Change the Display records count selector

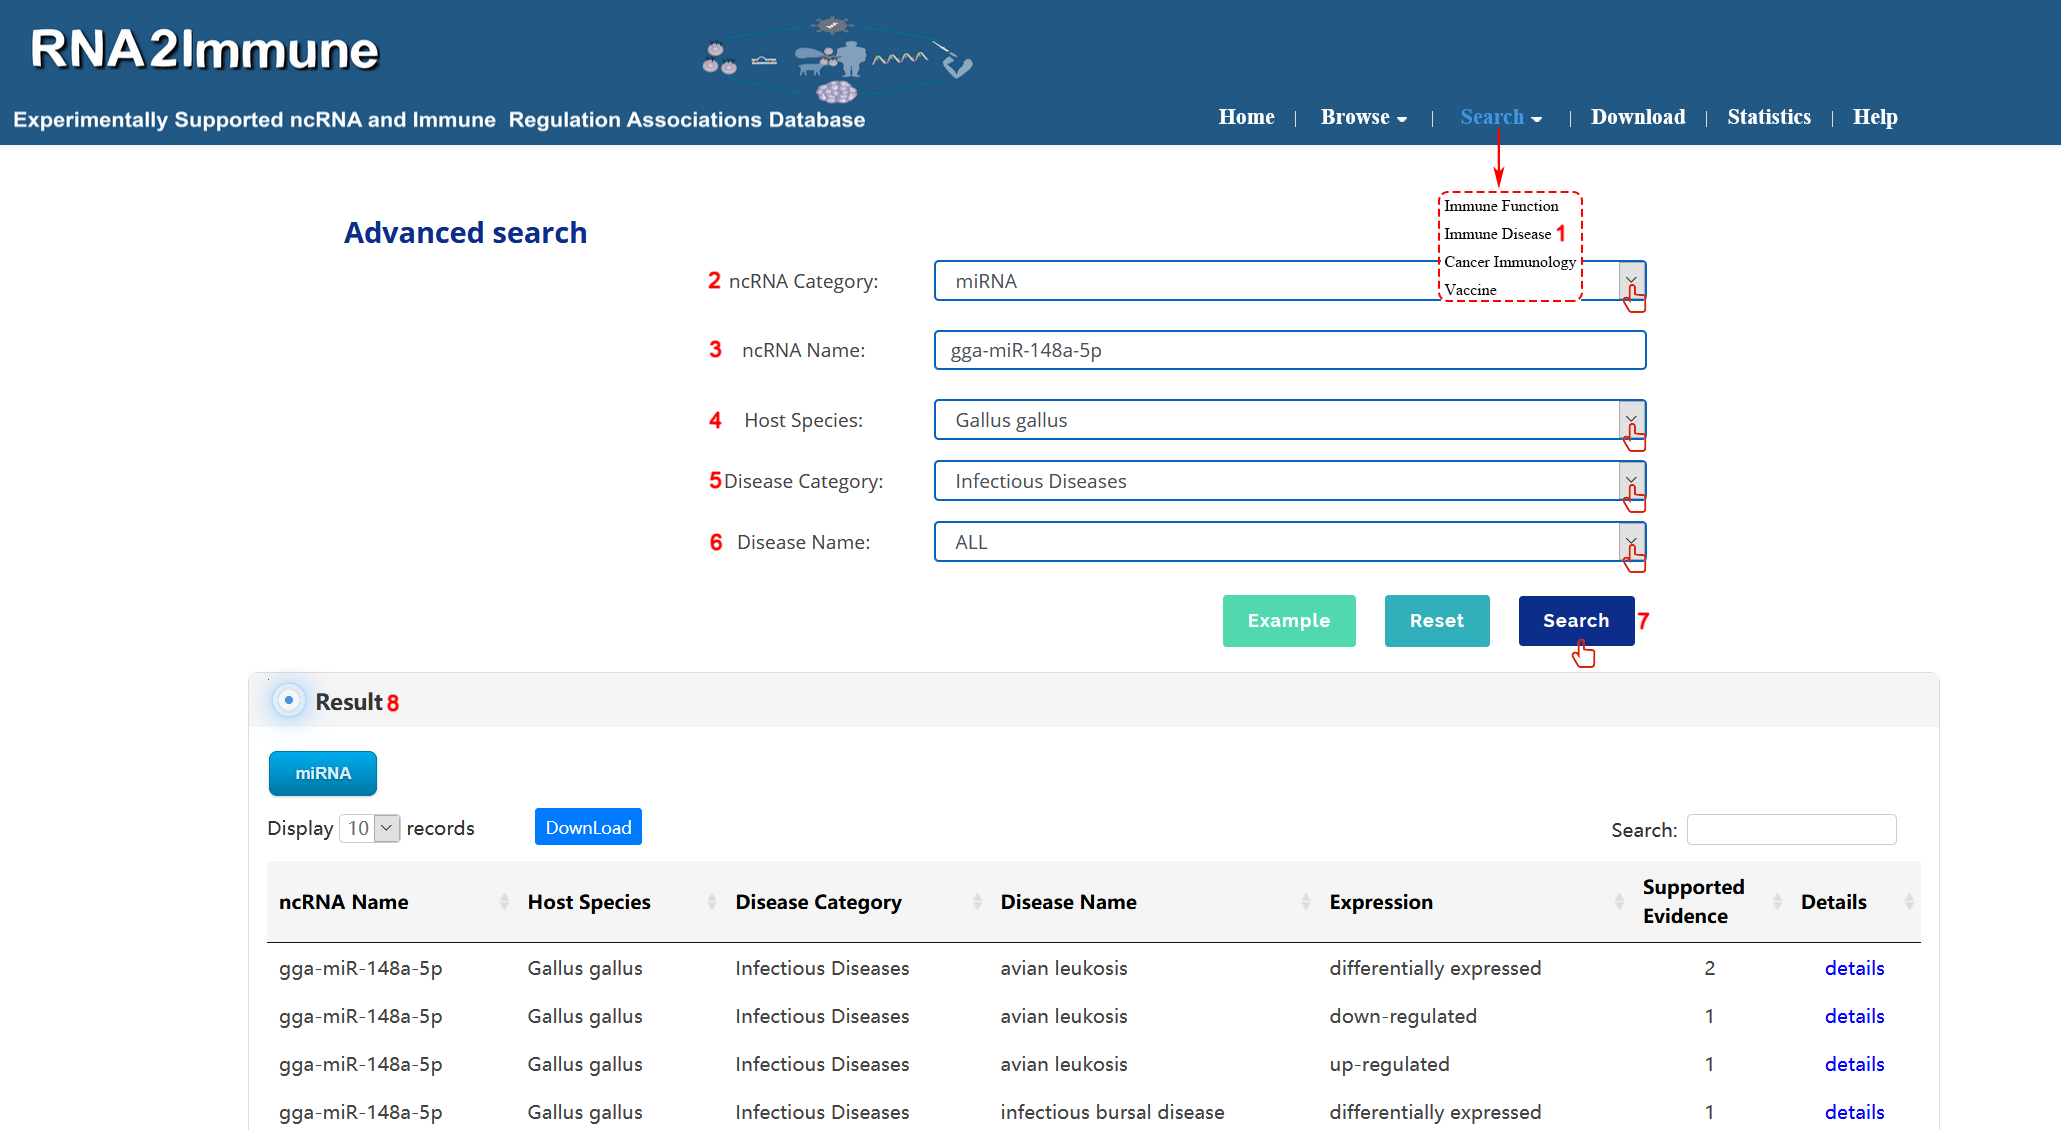(x=370, y=828)
